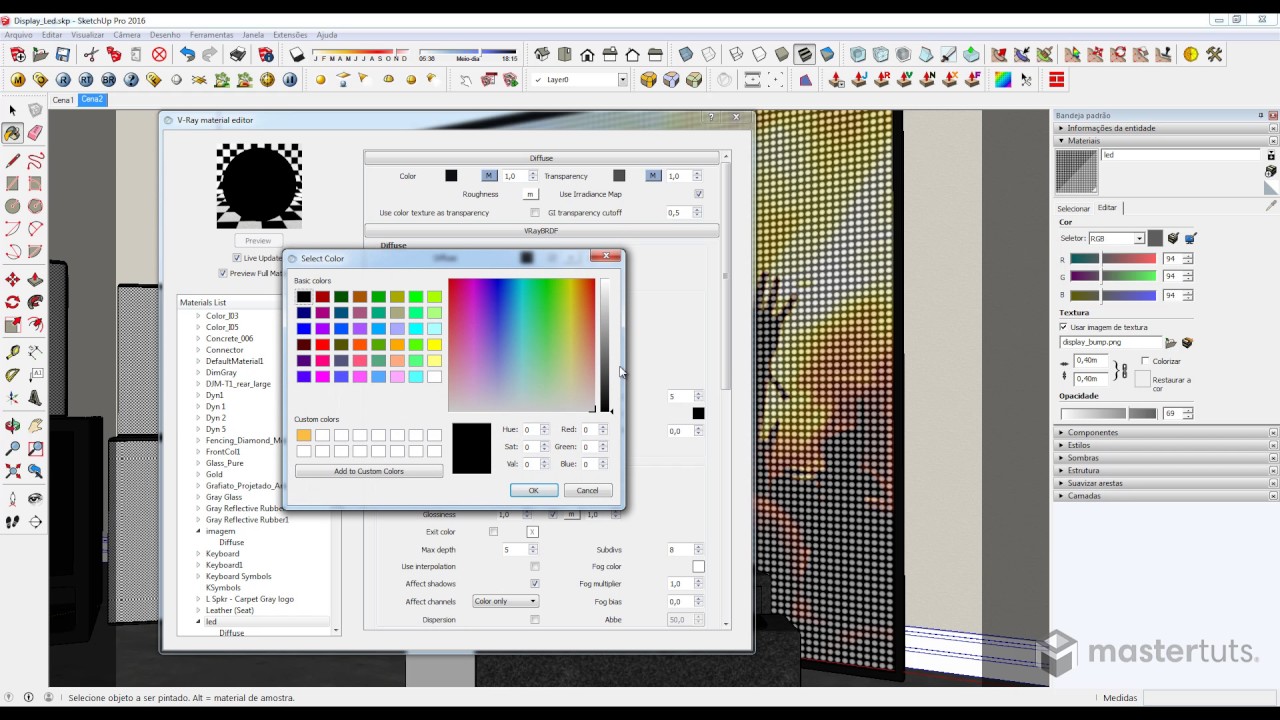Screen dimensions: 1280x720
Task: Select the Orbit tool in left toolbar
Action: pyautogui.click(x=13, y=424)
